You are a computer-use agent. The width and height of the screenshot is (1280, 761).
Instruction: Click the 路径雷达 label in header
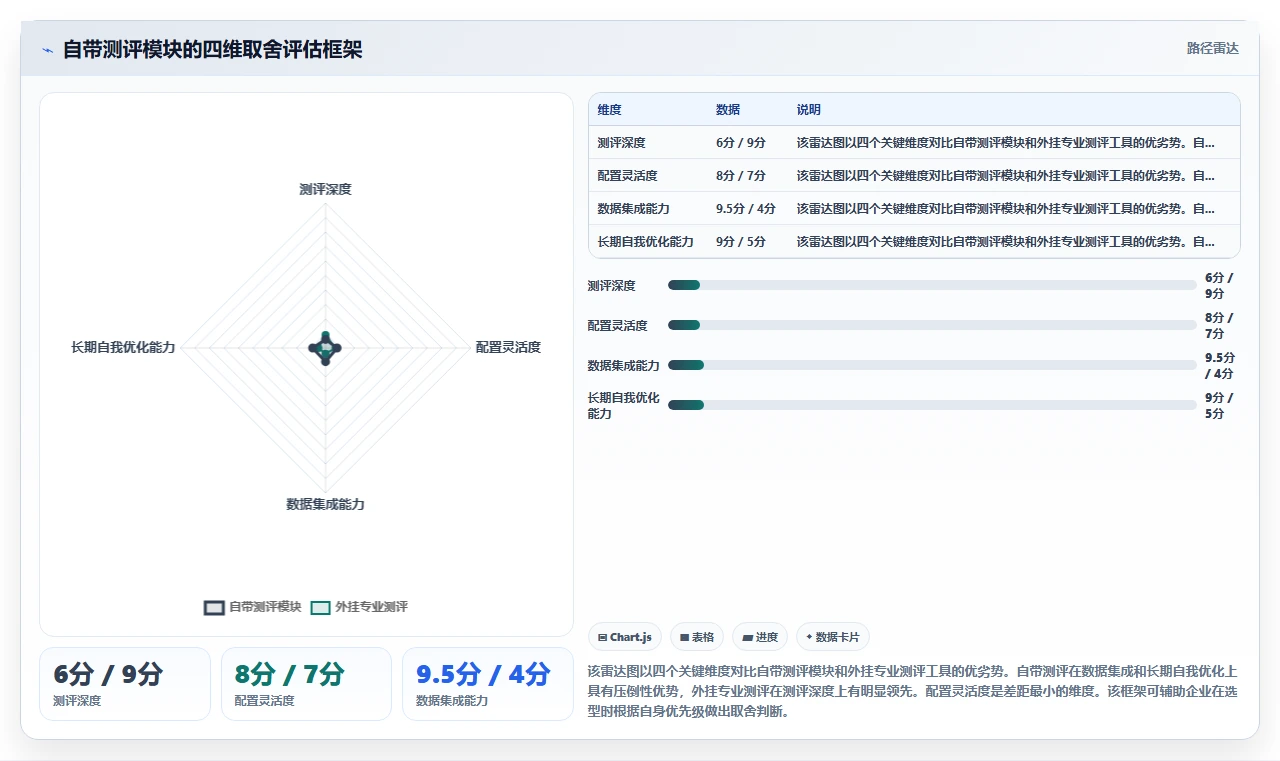(x=1212, y=48)
